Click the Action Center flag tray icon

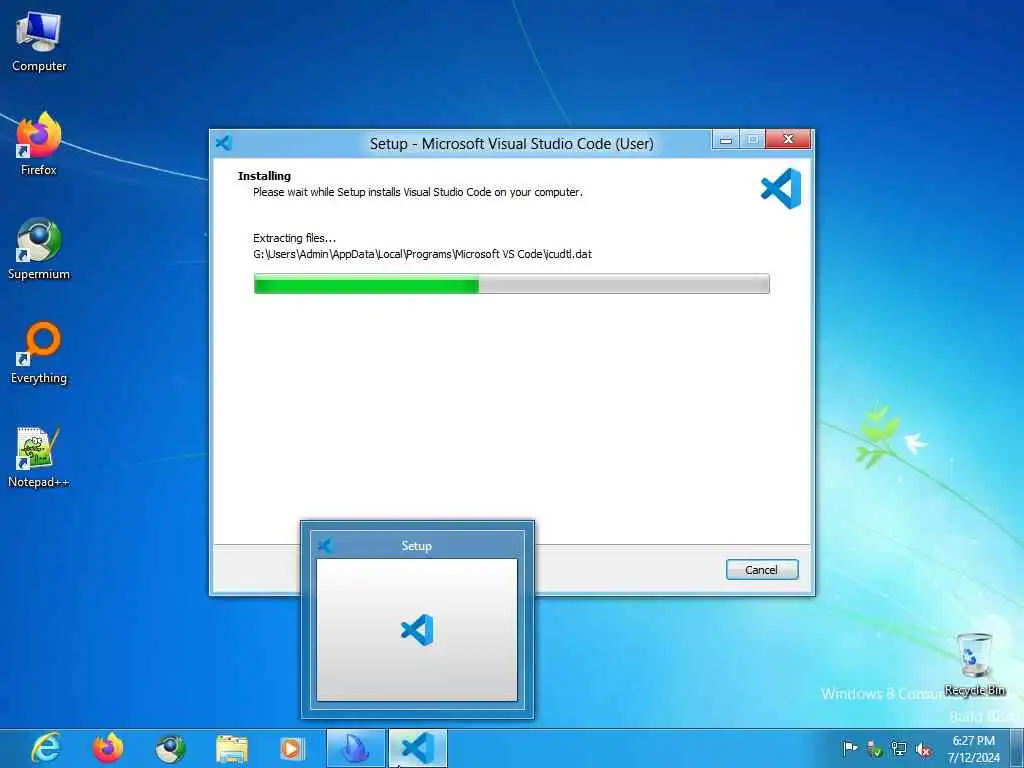tap(850, 748)
